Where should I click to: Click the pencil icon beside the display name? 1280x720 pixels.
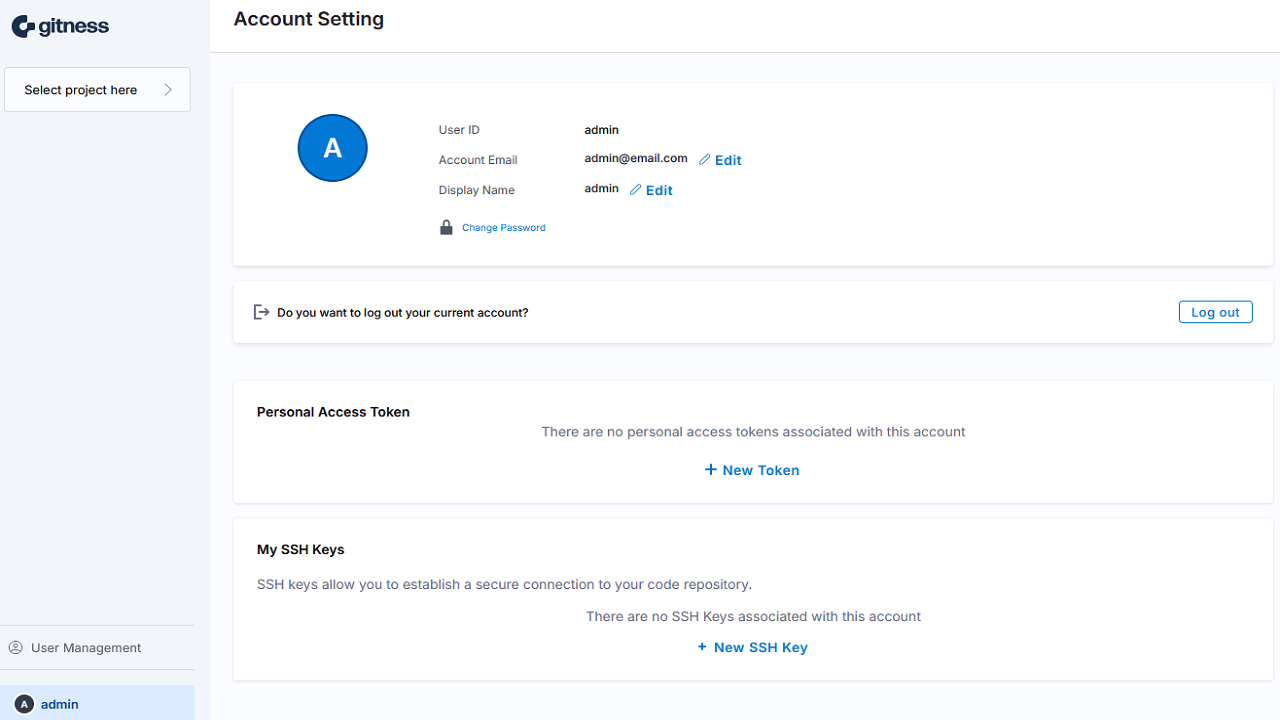pos(635,190)
